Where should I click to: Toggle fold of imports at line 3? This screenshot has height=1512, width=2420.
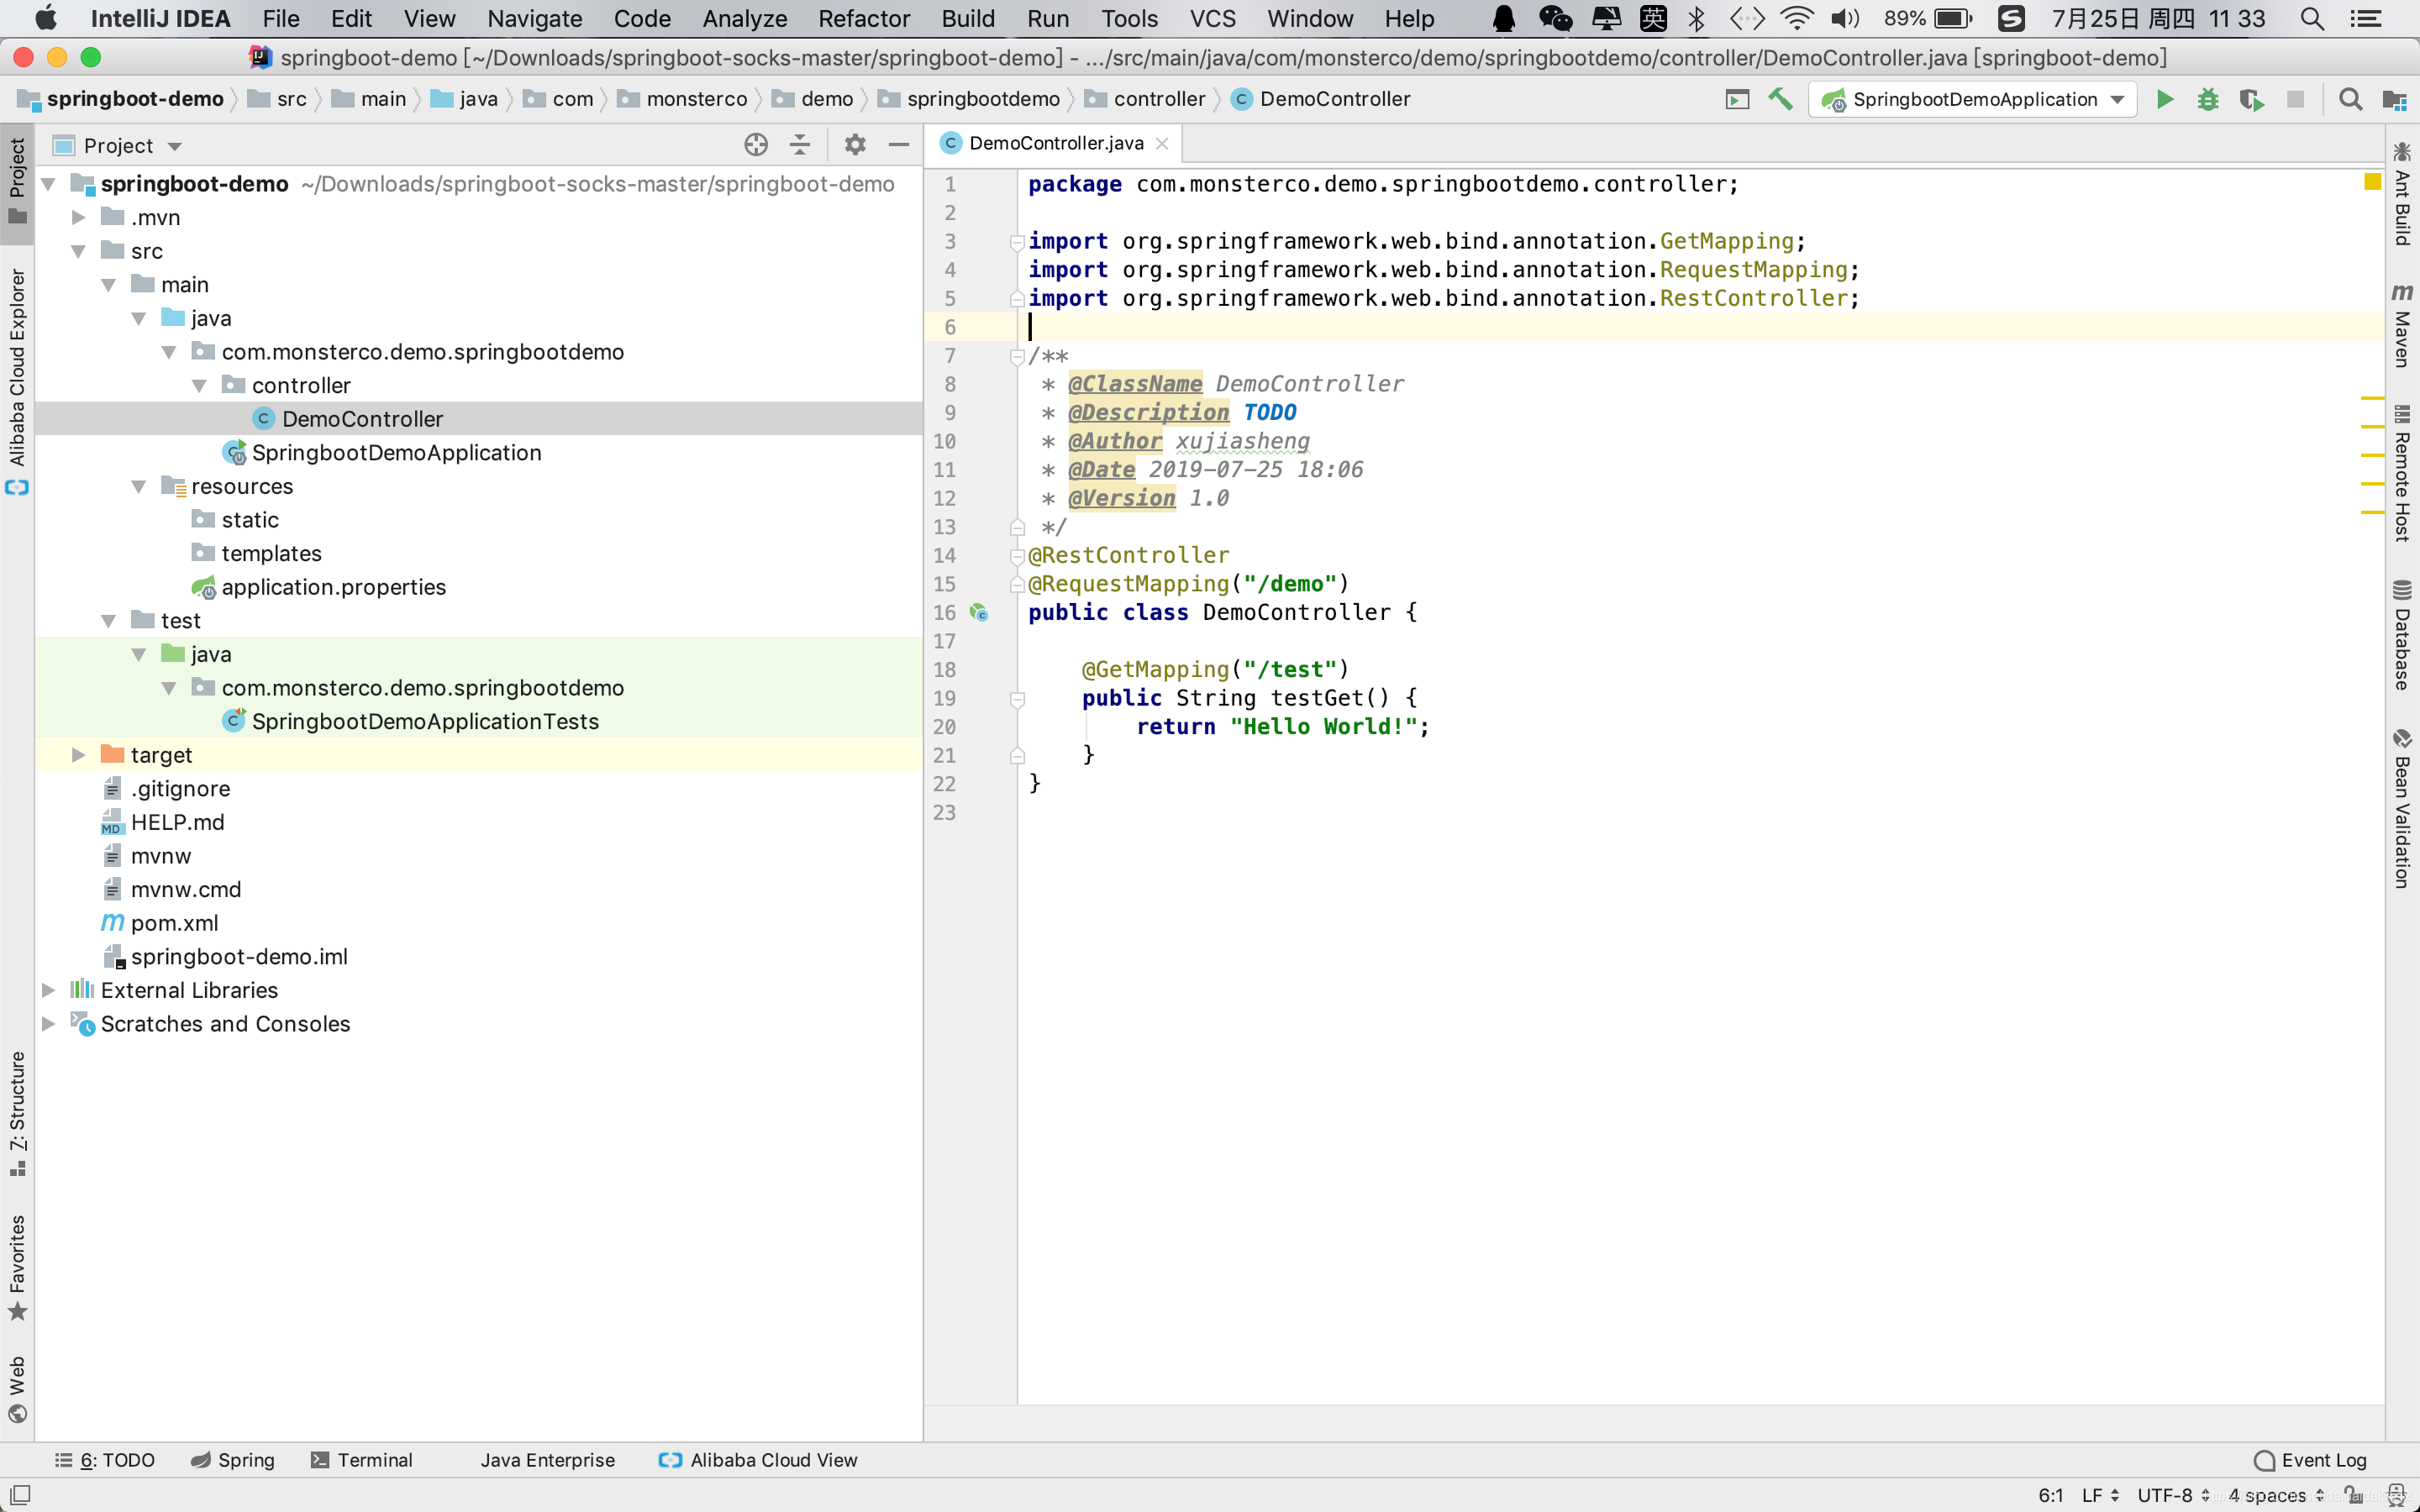point(1017,241)
